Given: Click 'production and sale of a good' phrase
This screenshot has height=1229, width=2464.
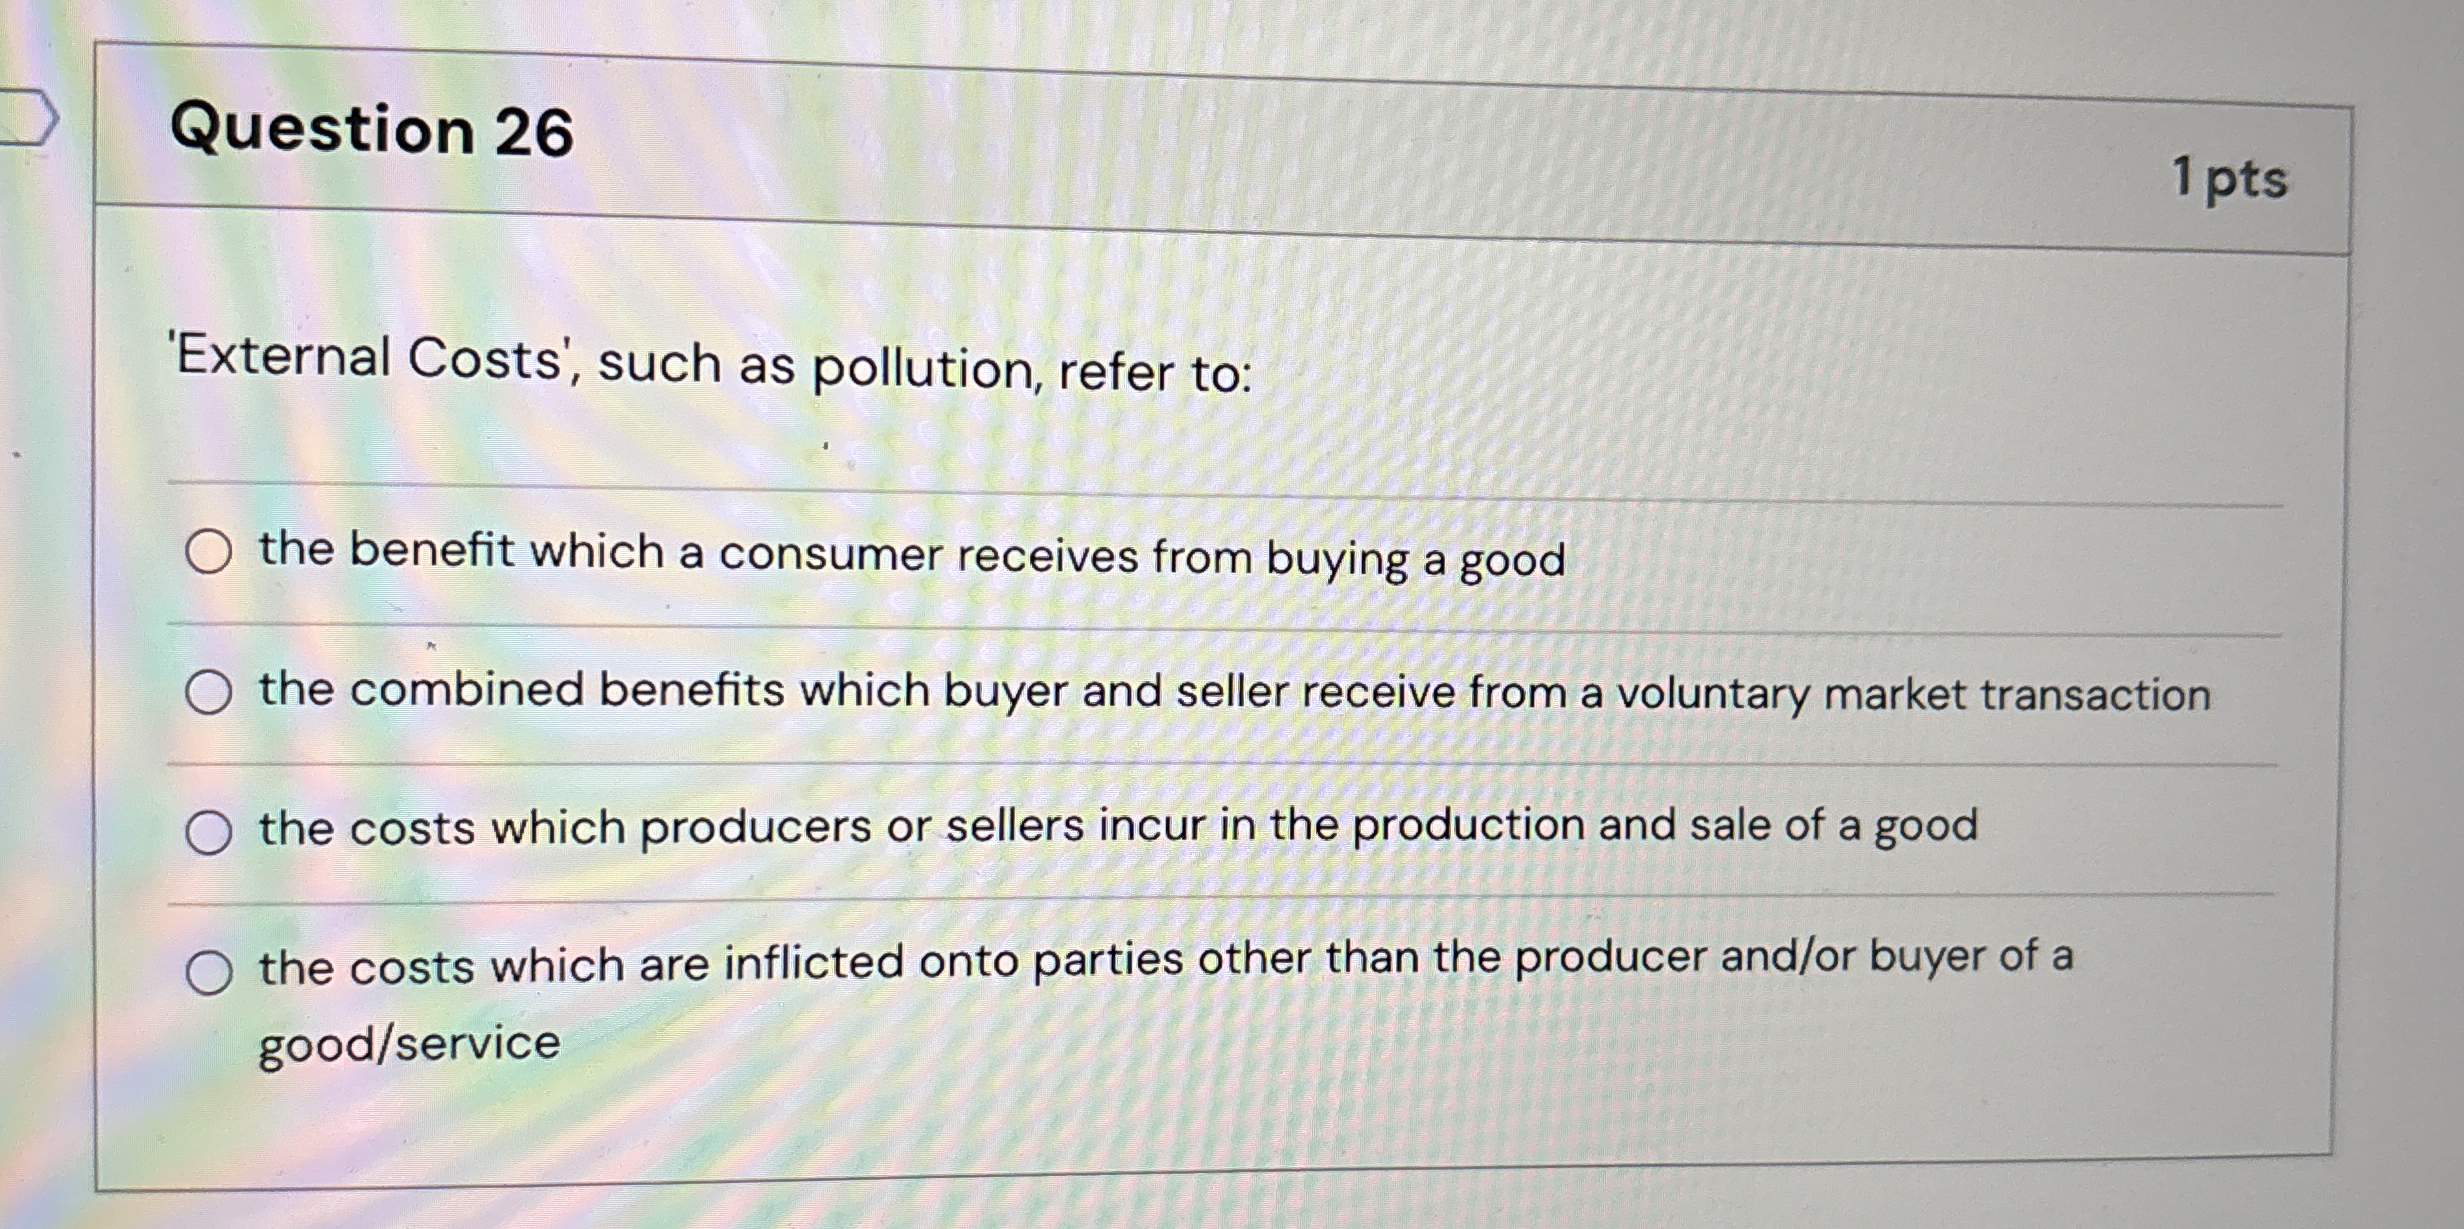Looking at the screenshot, I should click(1665, 826).
